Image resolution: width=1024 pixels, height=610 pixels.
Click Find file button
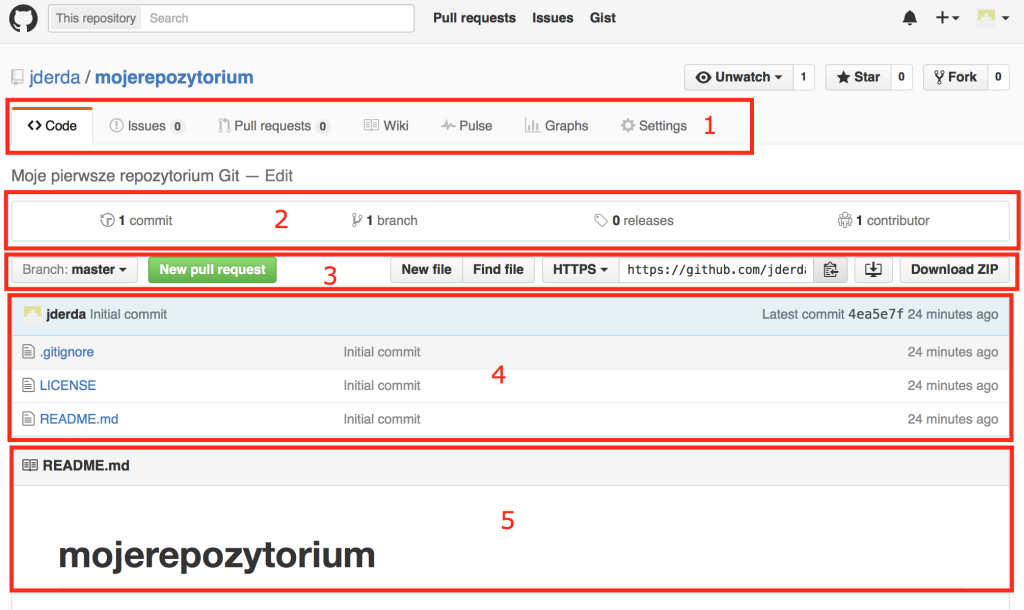click(x=498, y=269)
